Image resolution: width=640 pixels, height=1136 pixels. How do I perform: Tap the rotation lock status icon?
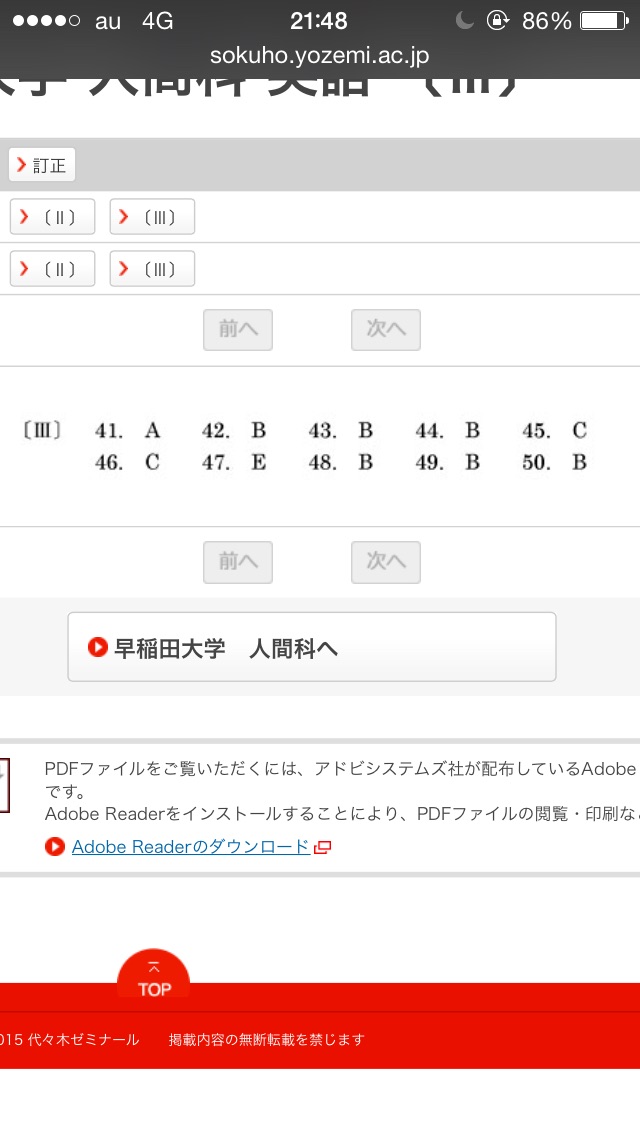pos(497,21)
